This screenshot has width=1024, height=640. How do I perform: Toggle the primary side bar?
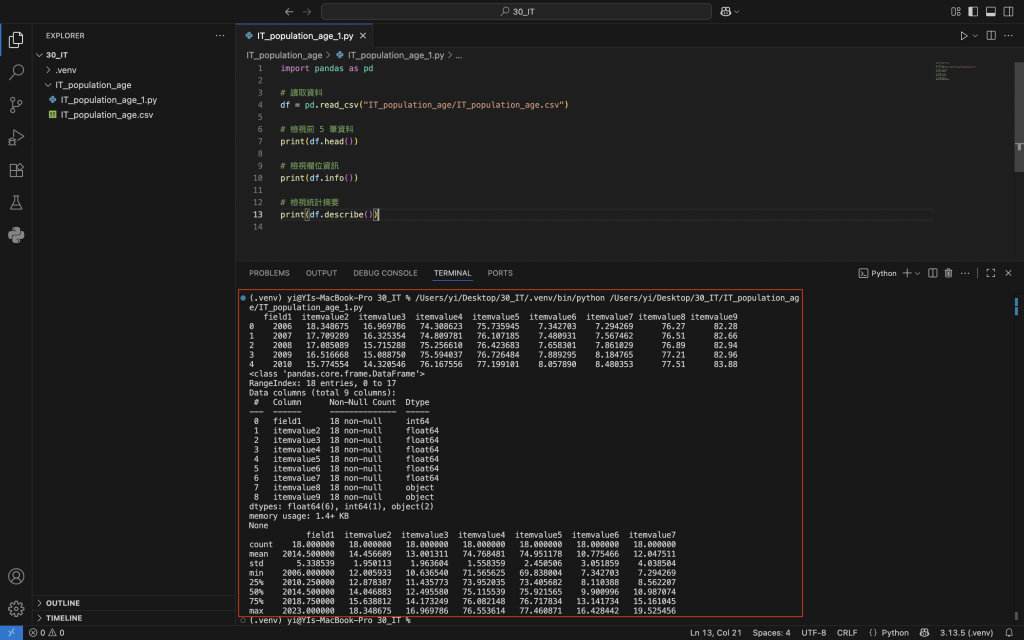point(973,12)
